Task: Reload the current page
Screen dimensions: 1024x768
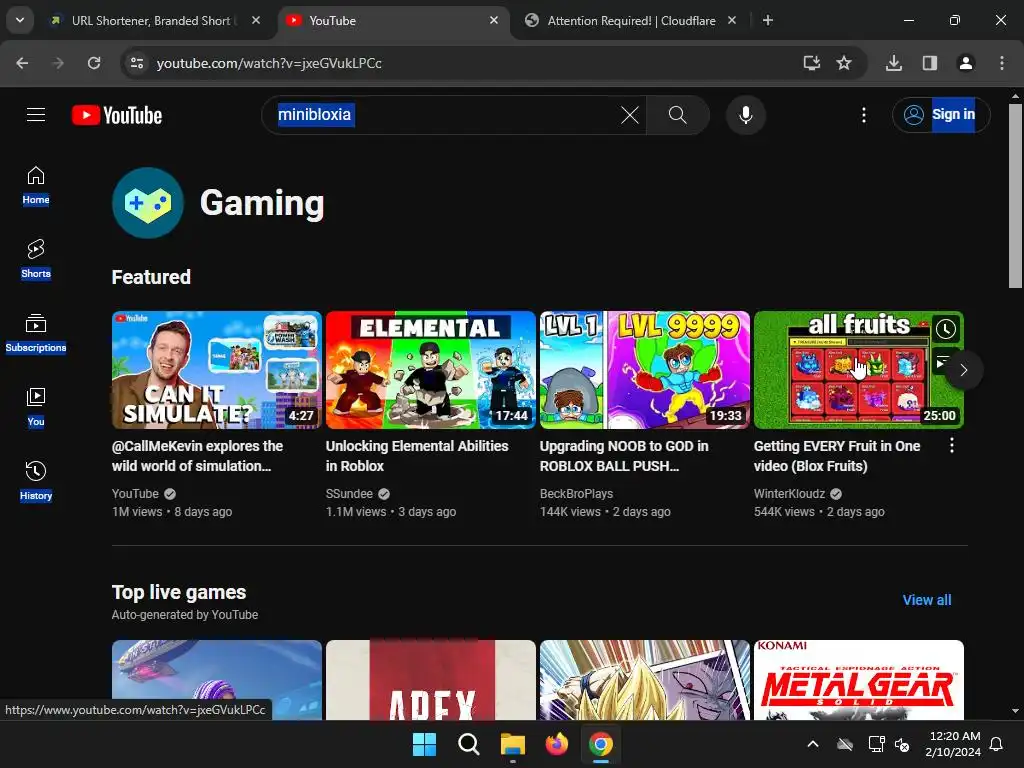Action: 94,63
